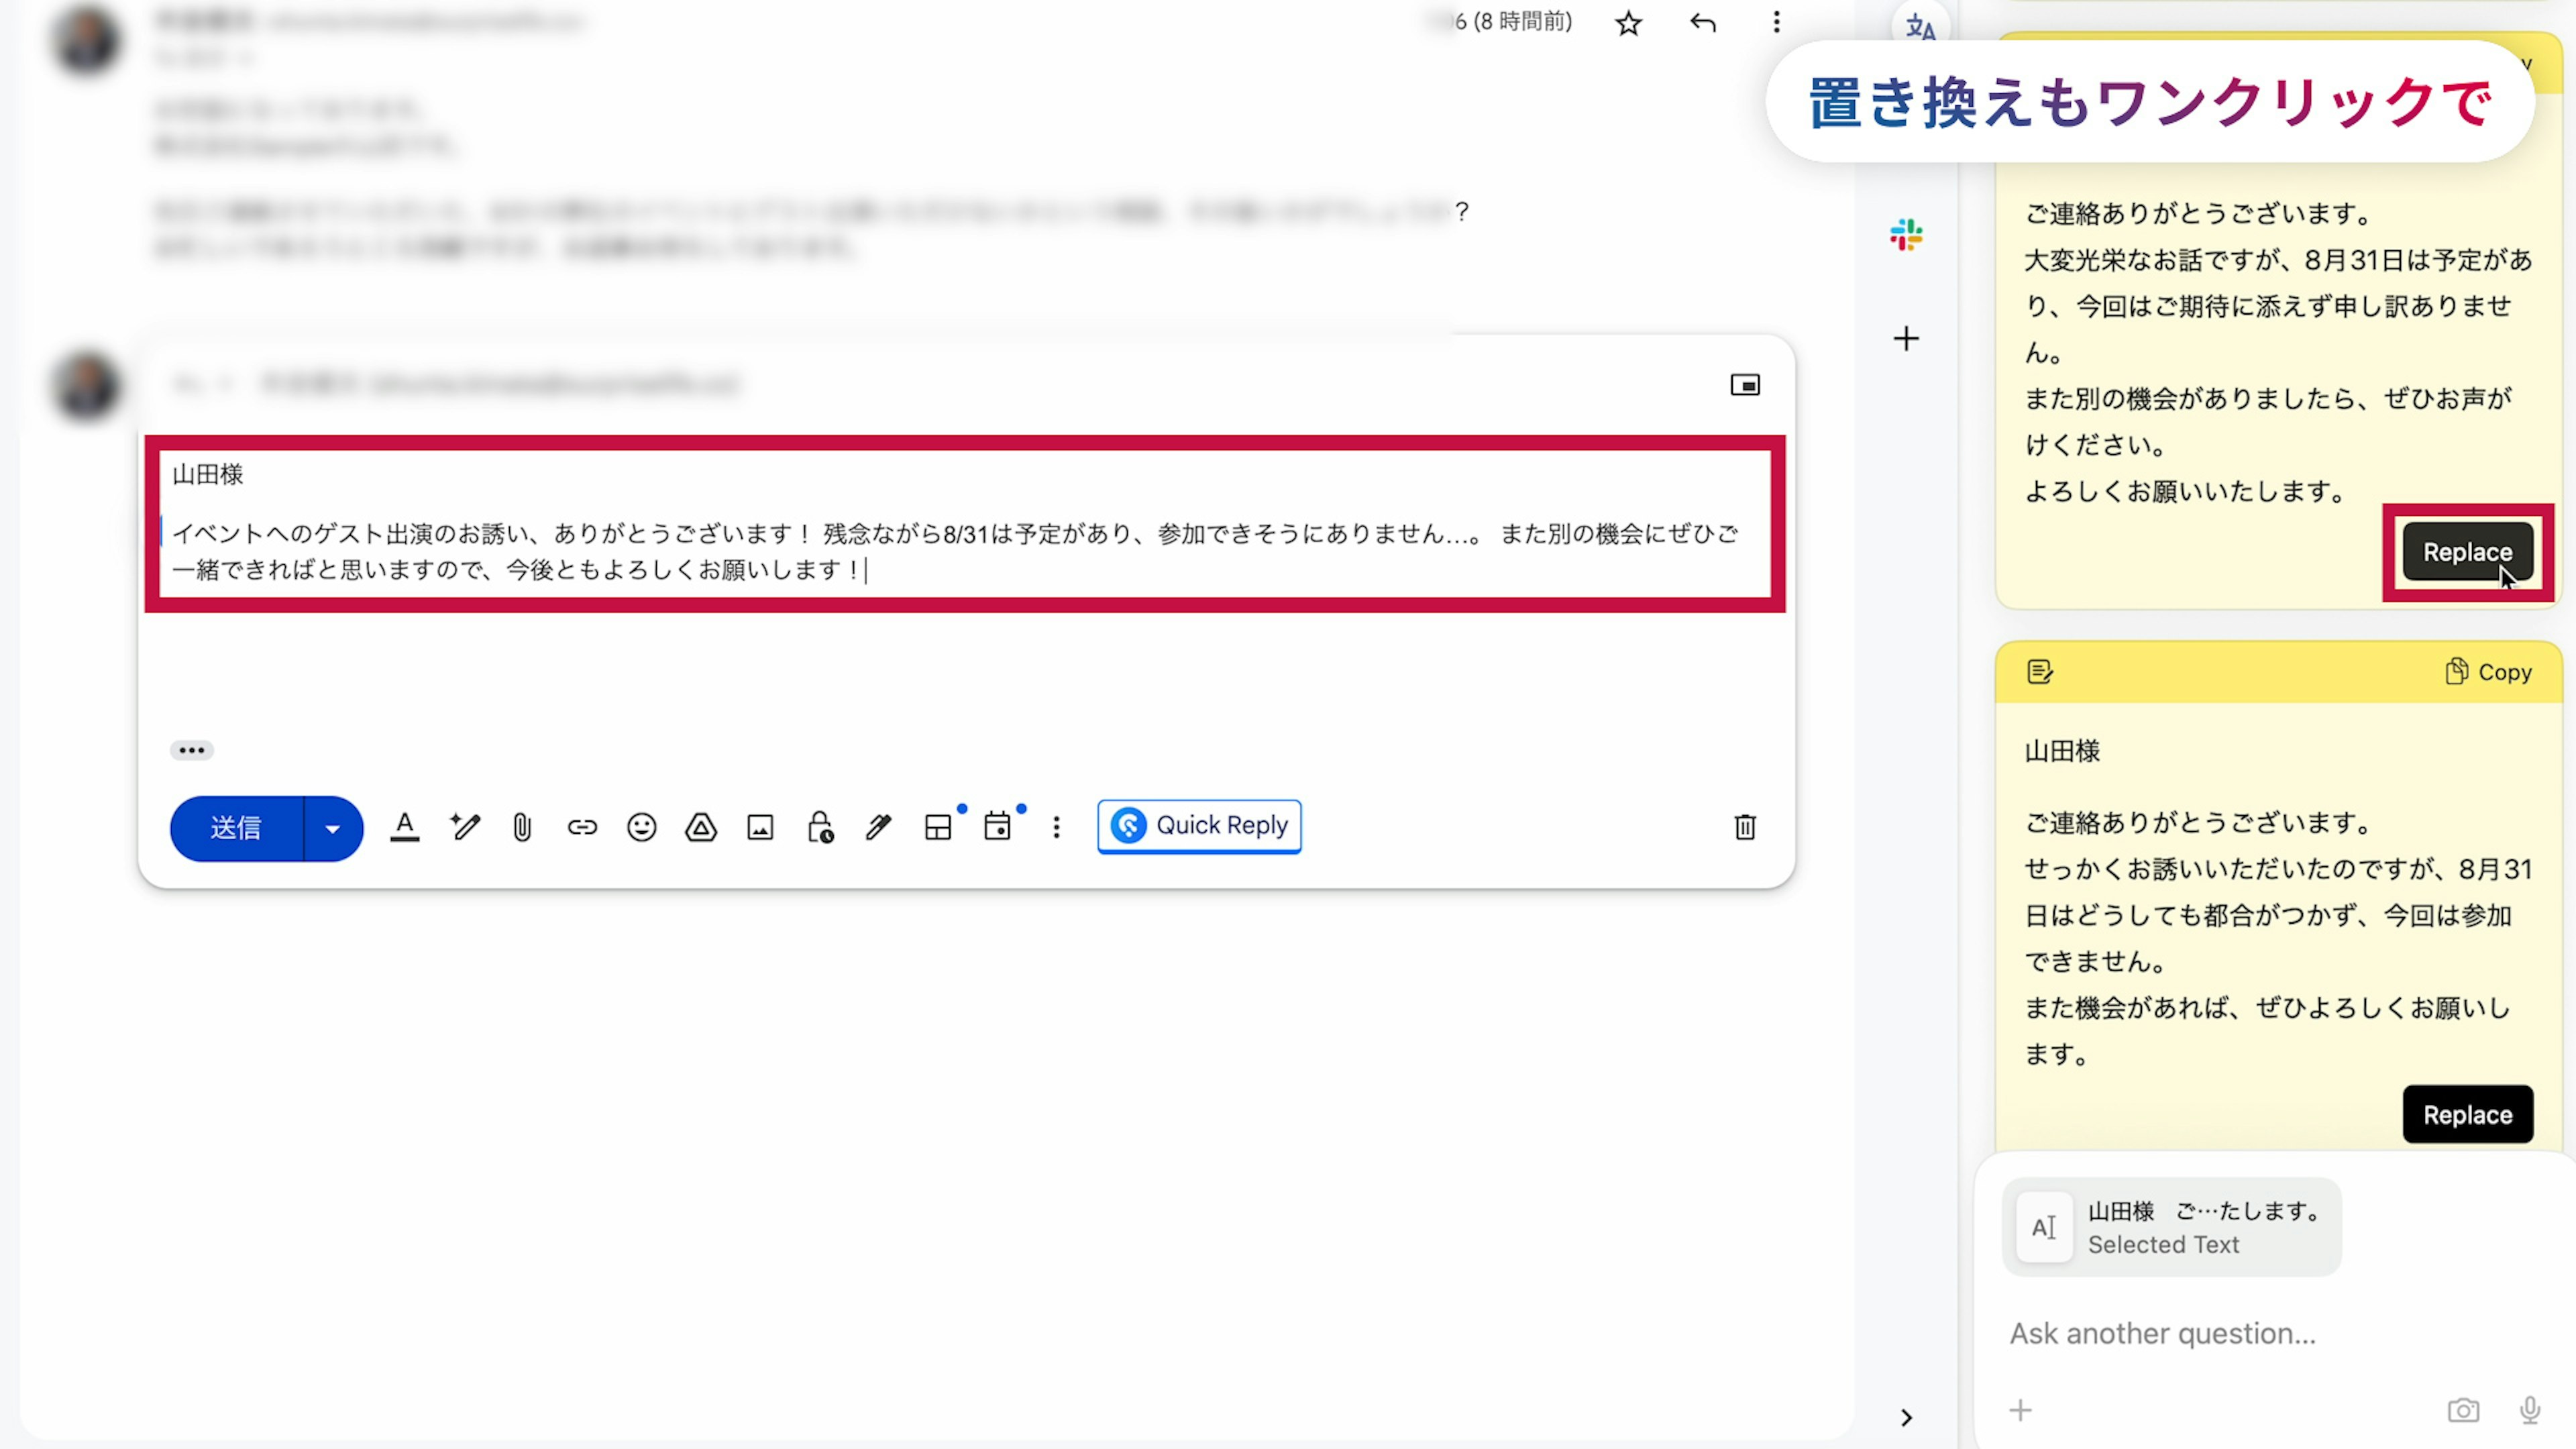
Task: Open send options dropdown arrow
Action: pyautogui.click(x=333, y=828)
